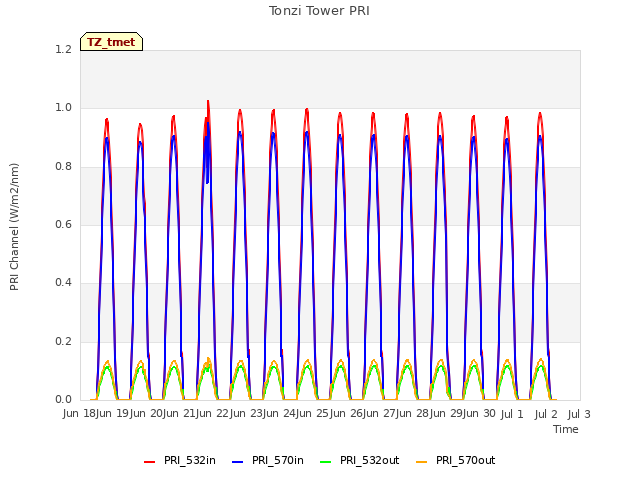The image size is (640, 480).
Task: Click the 0.0 y-axis tick label
Action: (63, 399)
